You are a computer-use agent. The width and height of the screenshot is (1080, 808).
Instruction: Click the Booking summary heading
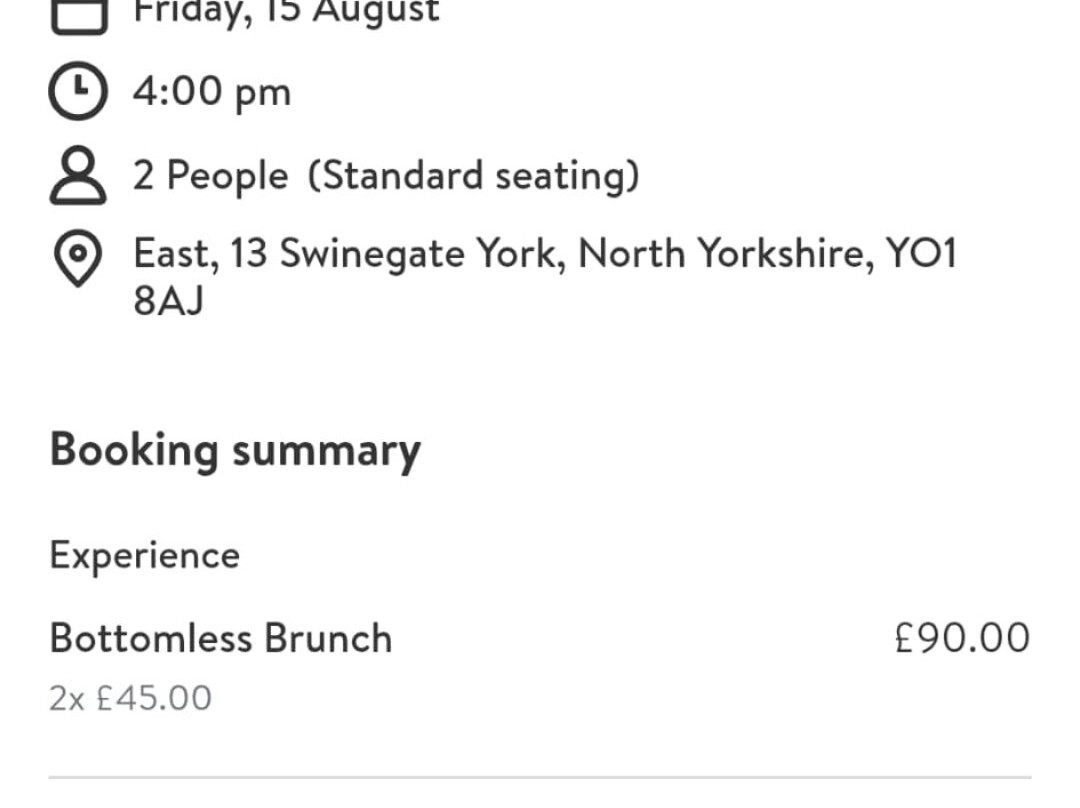point(235,450)
